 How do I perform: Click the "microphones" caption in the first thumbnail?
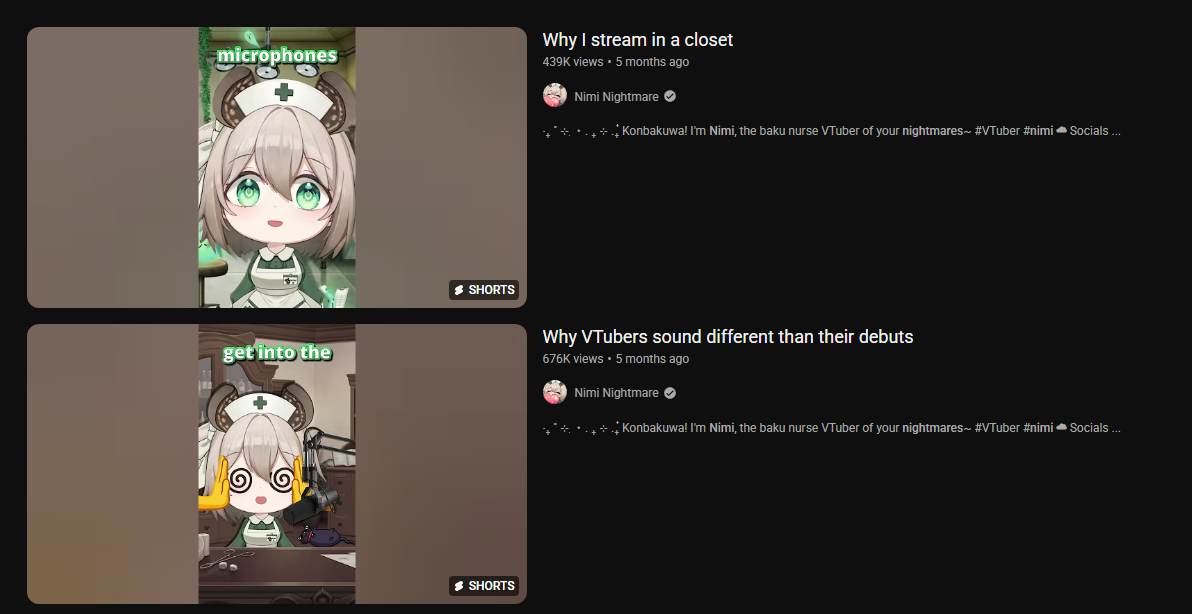coord(277,55)
